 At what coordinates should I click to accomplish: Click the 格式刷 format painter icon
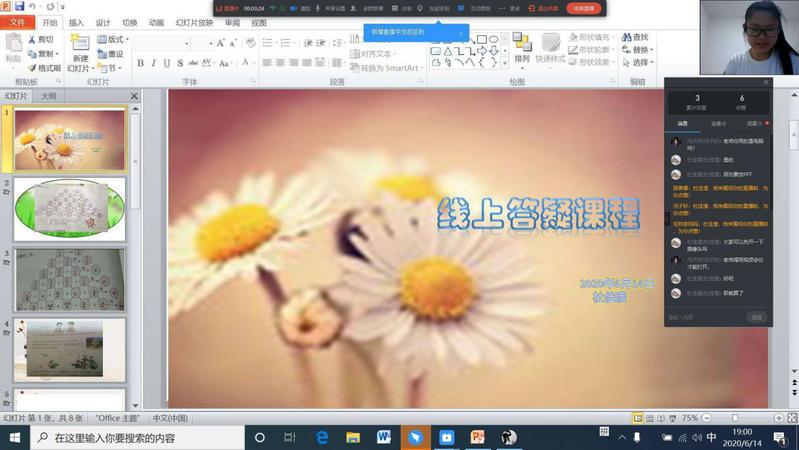point(46,68)
